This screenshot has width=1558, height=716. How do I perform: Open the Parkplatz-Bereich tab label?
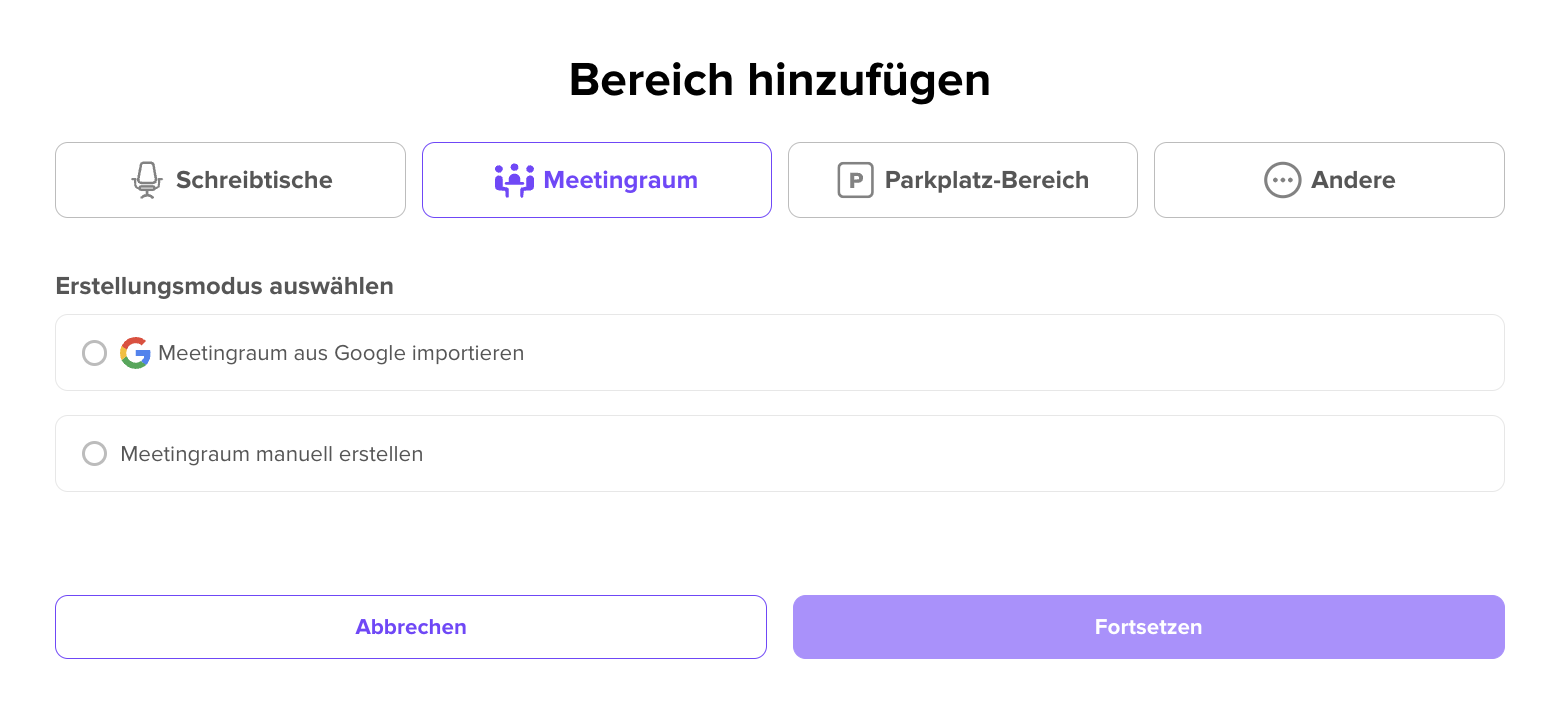pos(987,180)
